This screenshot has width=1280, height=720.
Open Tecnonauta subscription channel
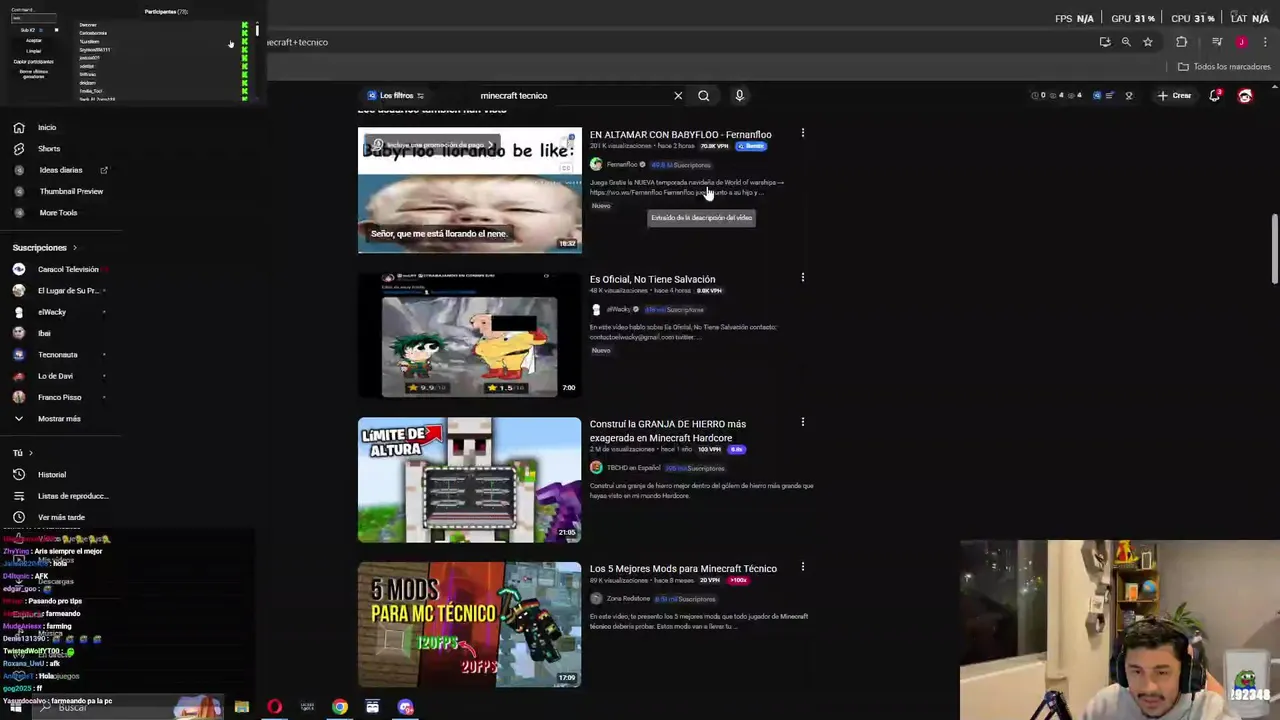coord(60,354)
